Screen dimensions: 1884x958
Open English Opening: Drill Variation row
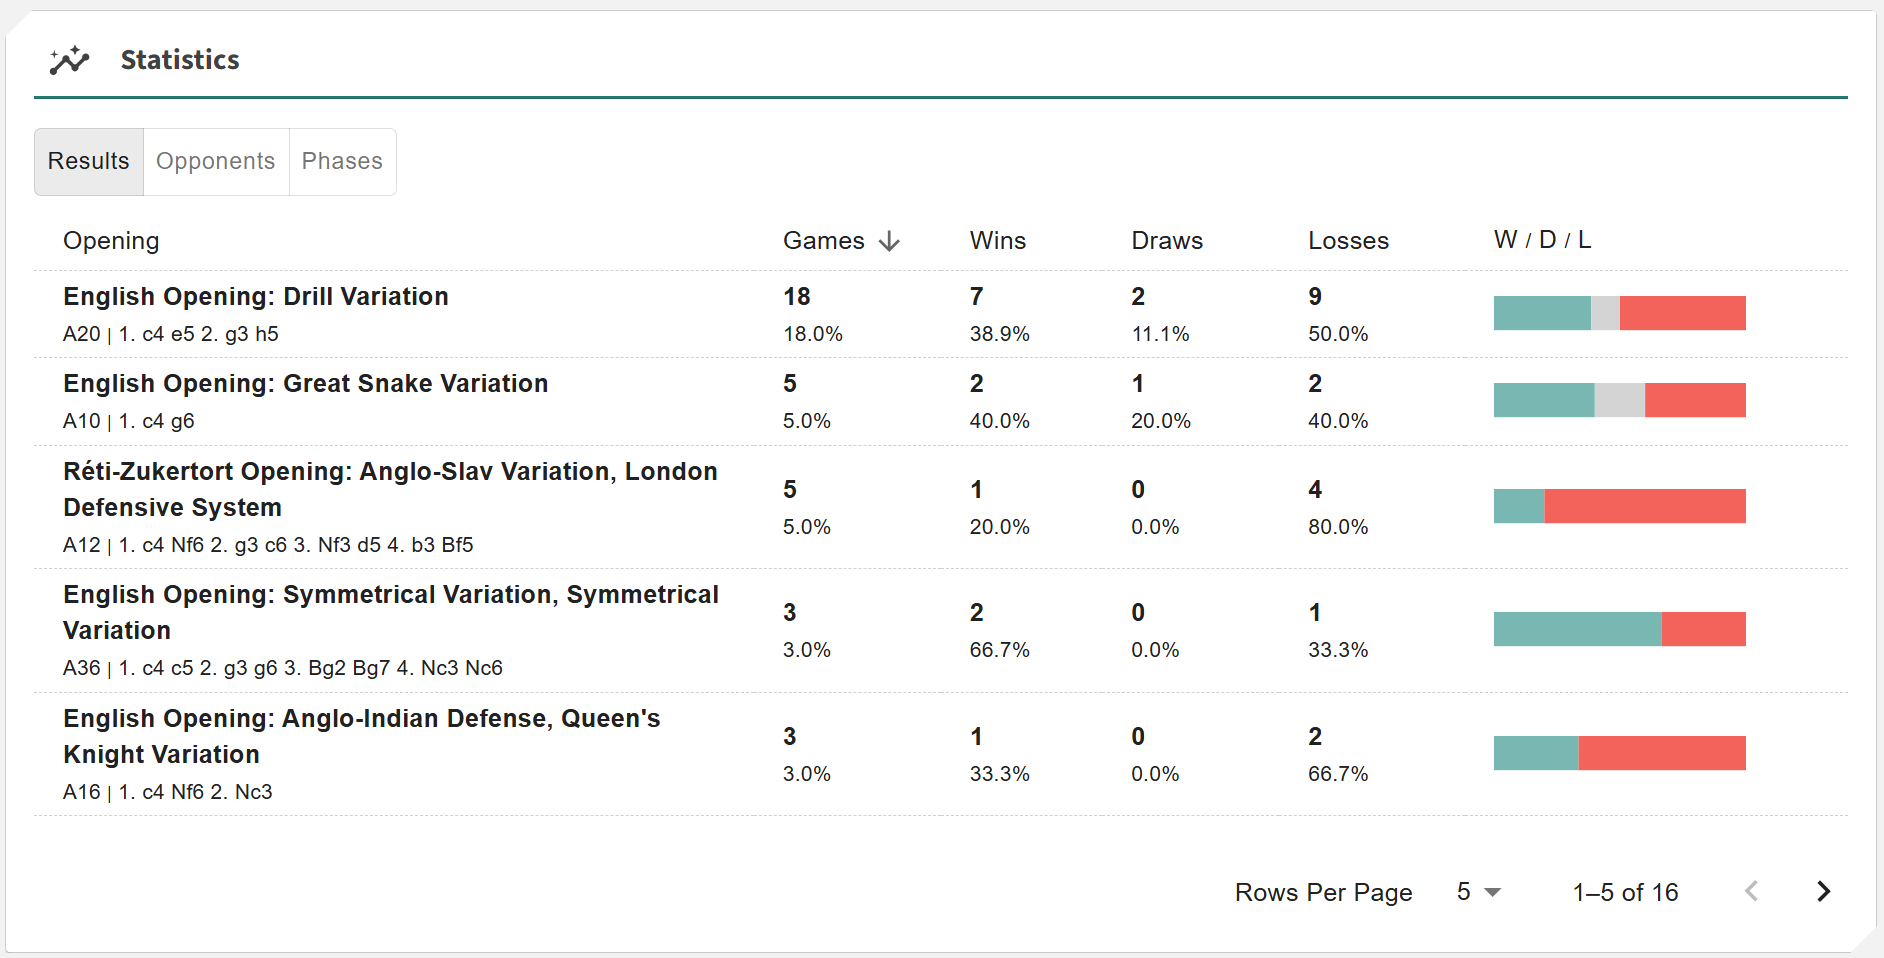pos(255,297)
